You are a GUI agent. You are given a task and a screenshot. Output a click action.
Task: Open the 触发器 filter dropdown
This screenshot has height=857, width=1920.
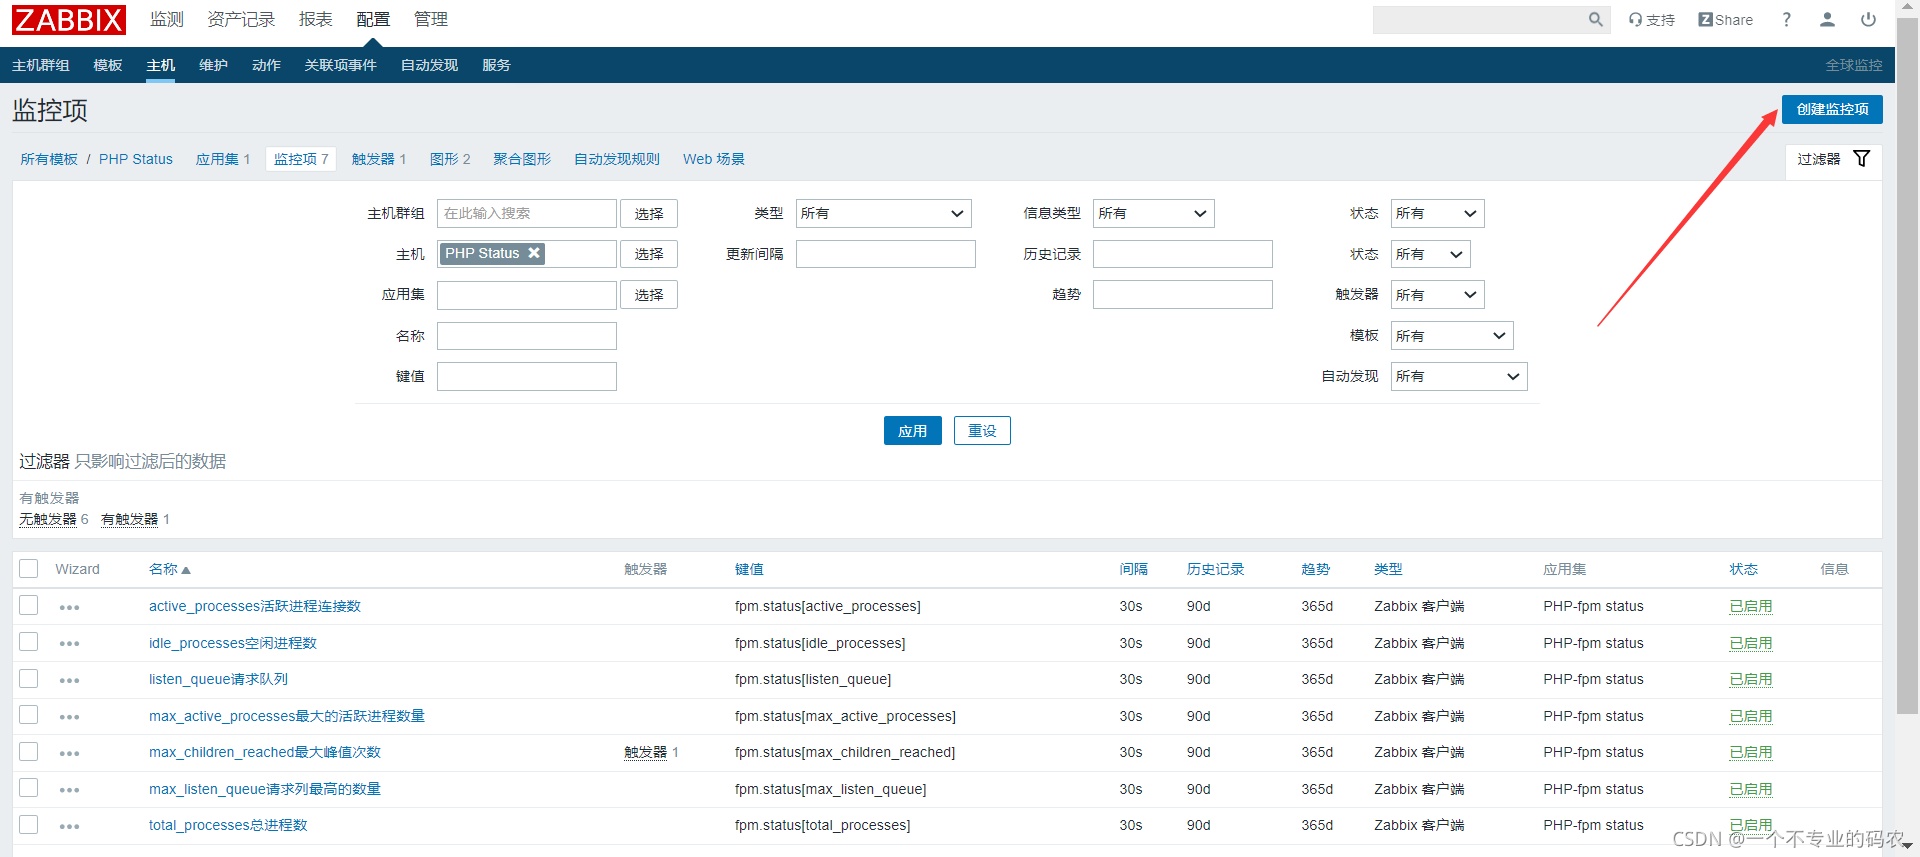(1437, 295)
